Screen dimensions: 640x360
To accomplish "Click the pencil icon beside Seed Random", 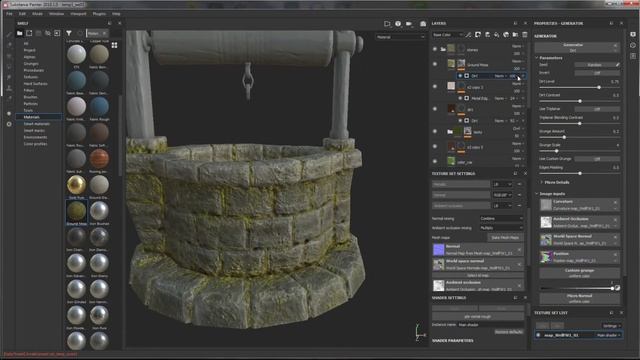I will click(x=618, y=64).
